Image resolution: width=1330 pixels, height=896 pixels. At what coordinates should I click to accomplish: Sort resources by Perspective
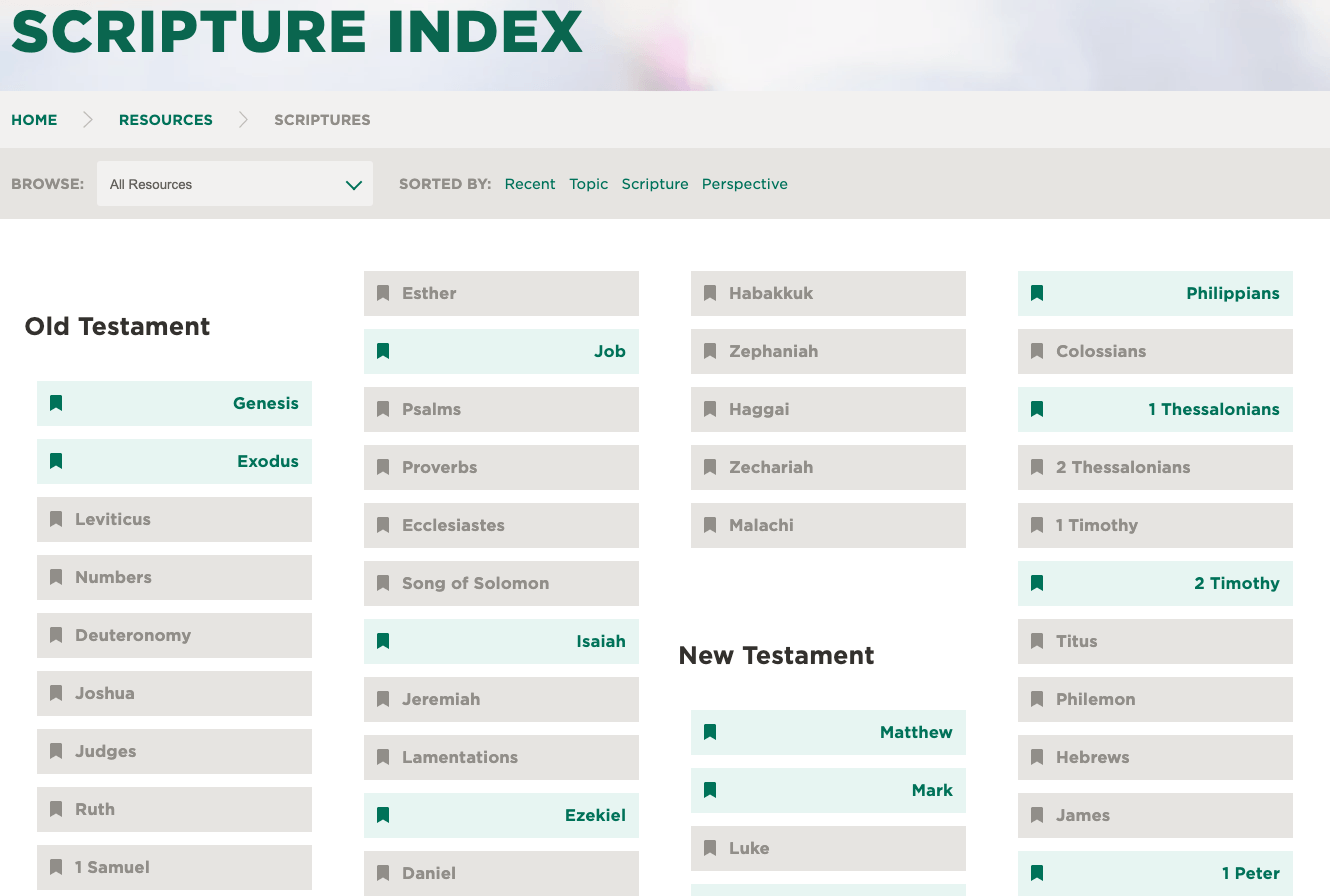coord(744,184)
